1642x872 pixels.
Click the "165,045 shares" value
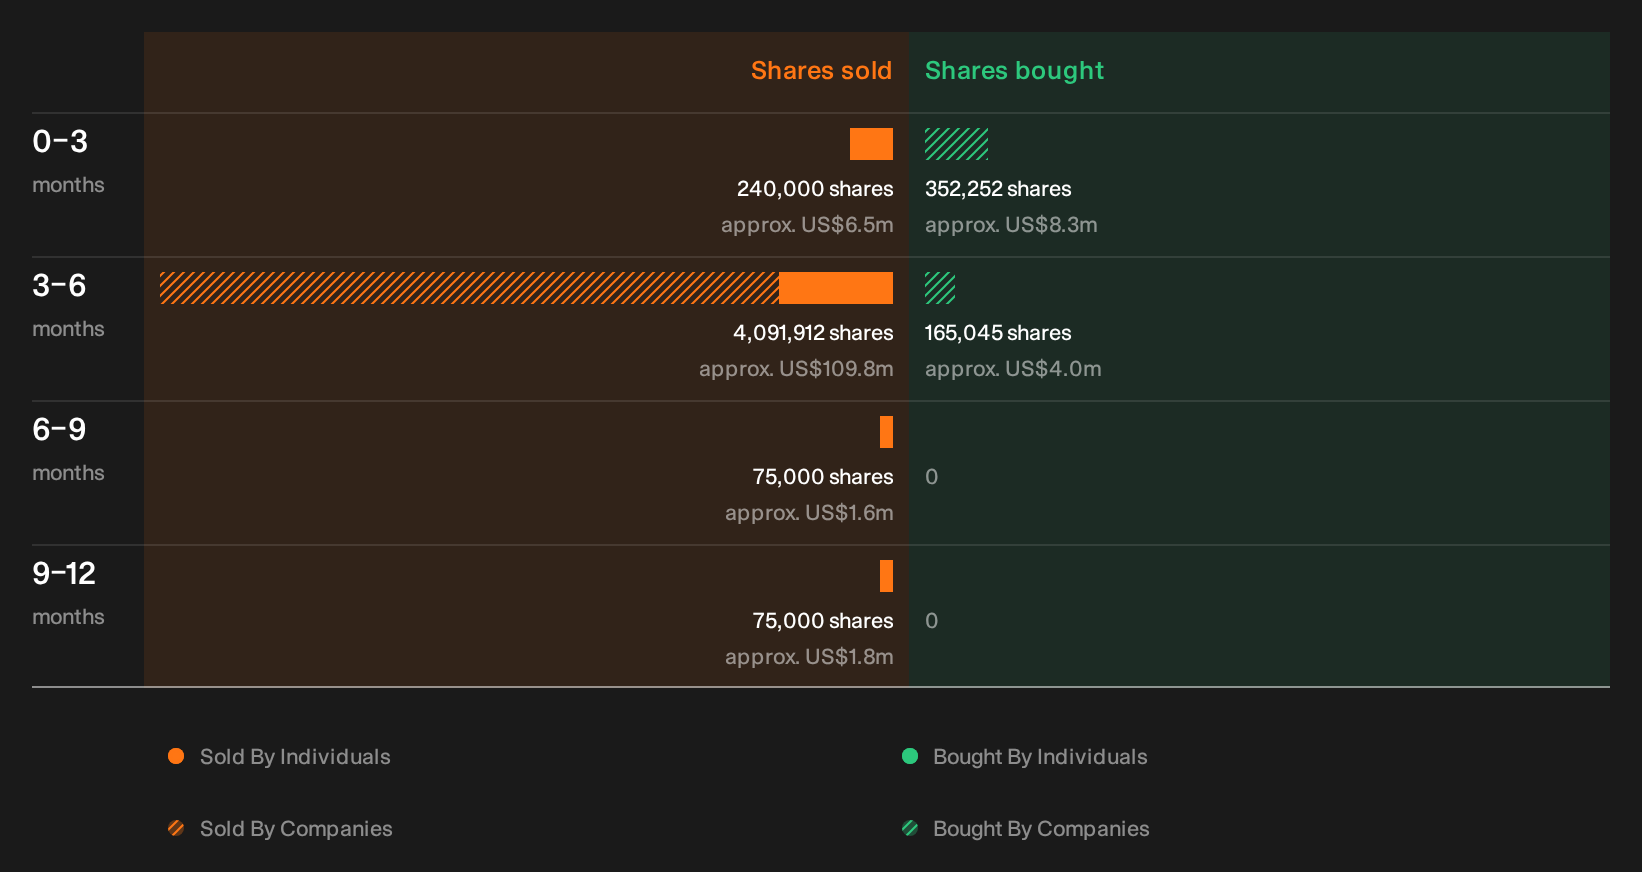coord(998,333)
